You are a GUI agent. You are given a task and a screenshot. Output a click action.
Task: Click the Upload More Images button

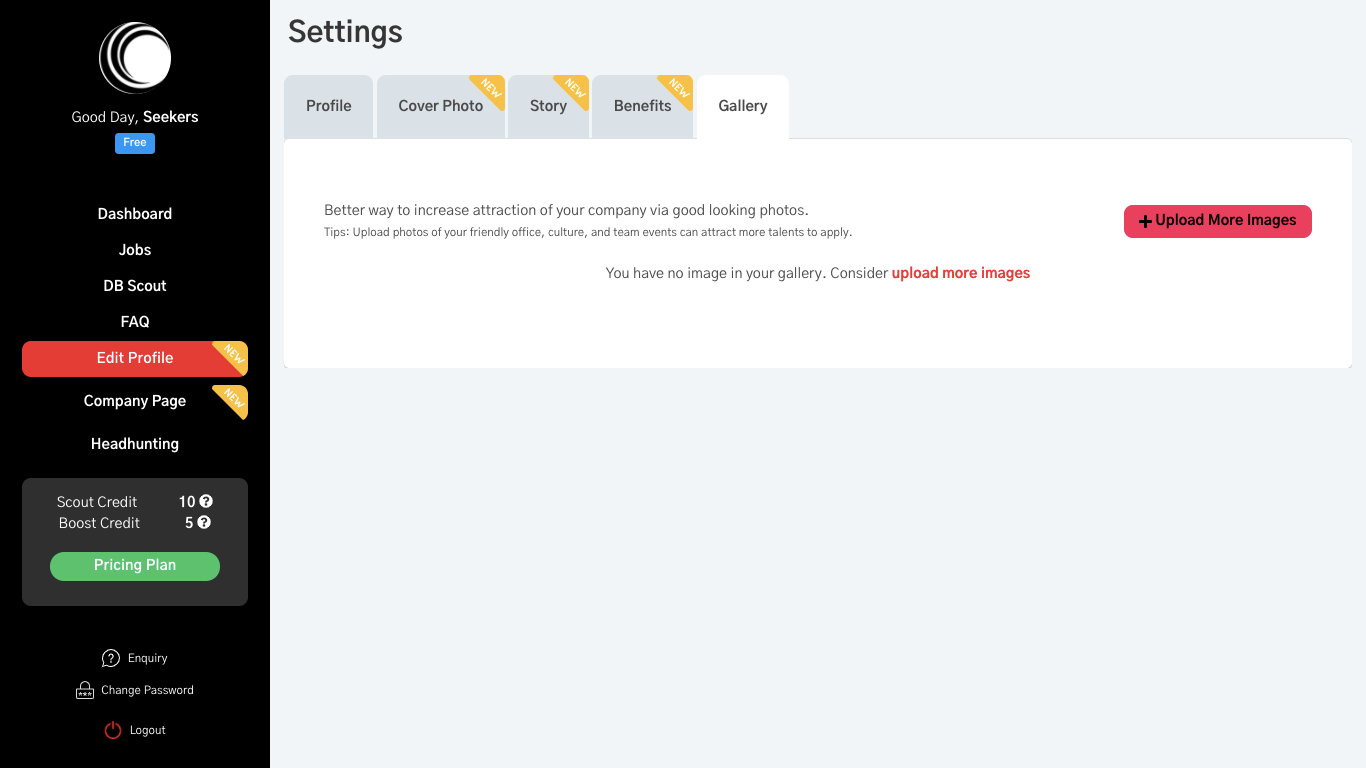pyautogui.click(x=1218, y=221)
